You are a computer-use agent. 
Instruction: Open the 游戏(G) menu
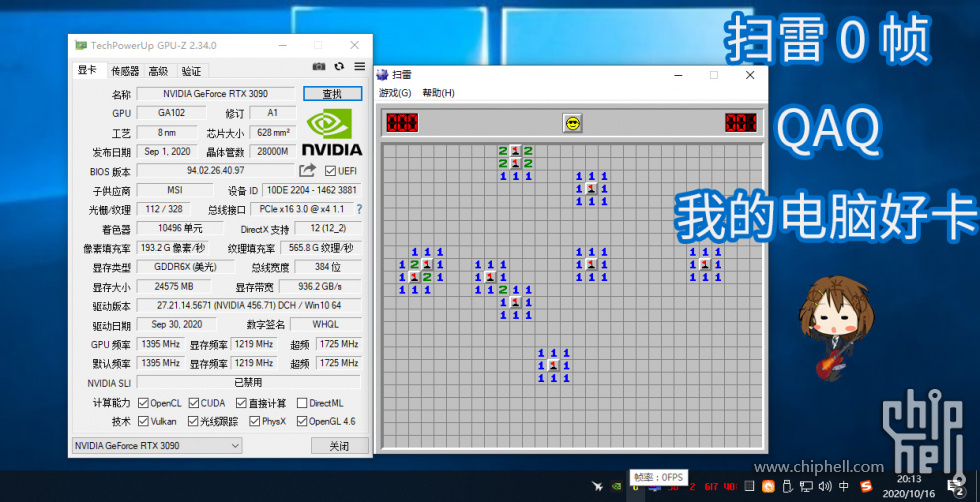[395, 93]
